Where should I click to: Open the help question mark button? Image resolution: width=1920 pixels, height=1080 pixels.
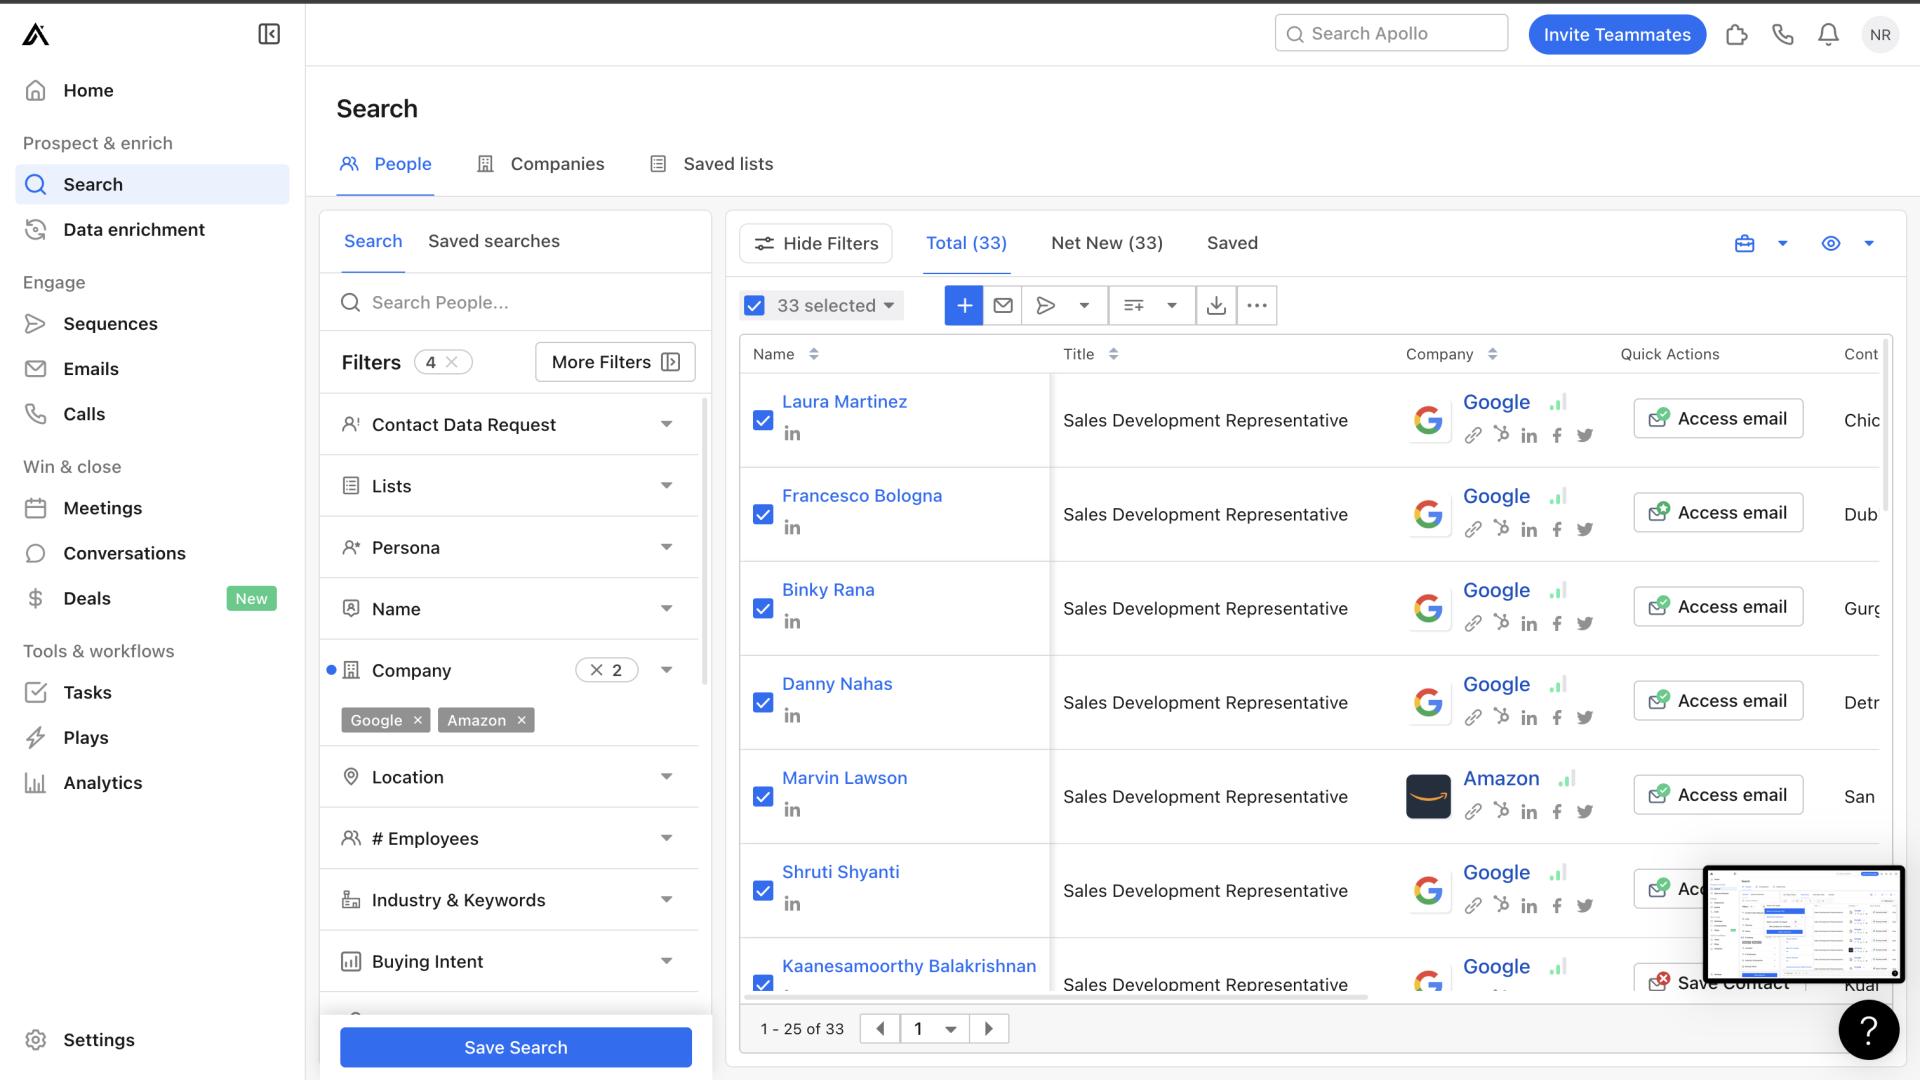pyautogui.click(x=1868, y=1029)
